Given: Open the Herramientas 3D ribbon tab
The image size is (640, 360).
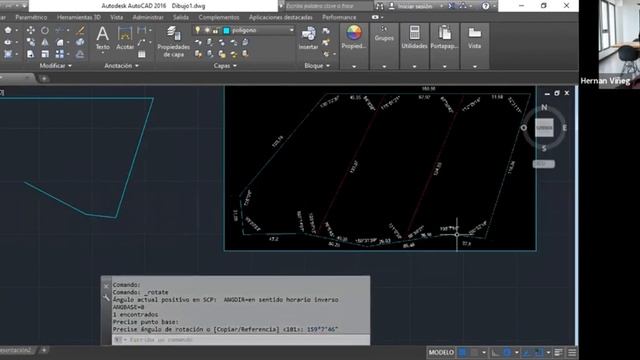Looking at the screenshot, I should (x=79, y=17).
